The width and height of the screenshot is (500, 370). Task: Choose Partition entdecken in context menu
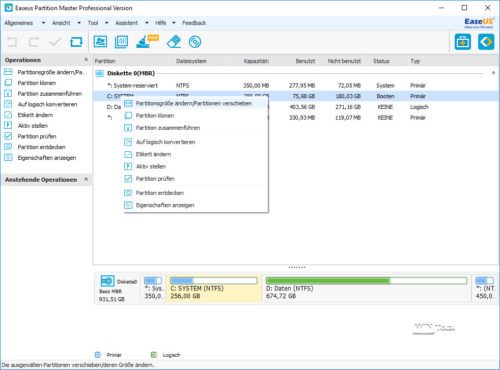[196, 193]
